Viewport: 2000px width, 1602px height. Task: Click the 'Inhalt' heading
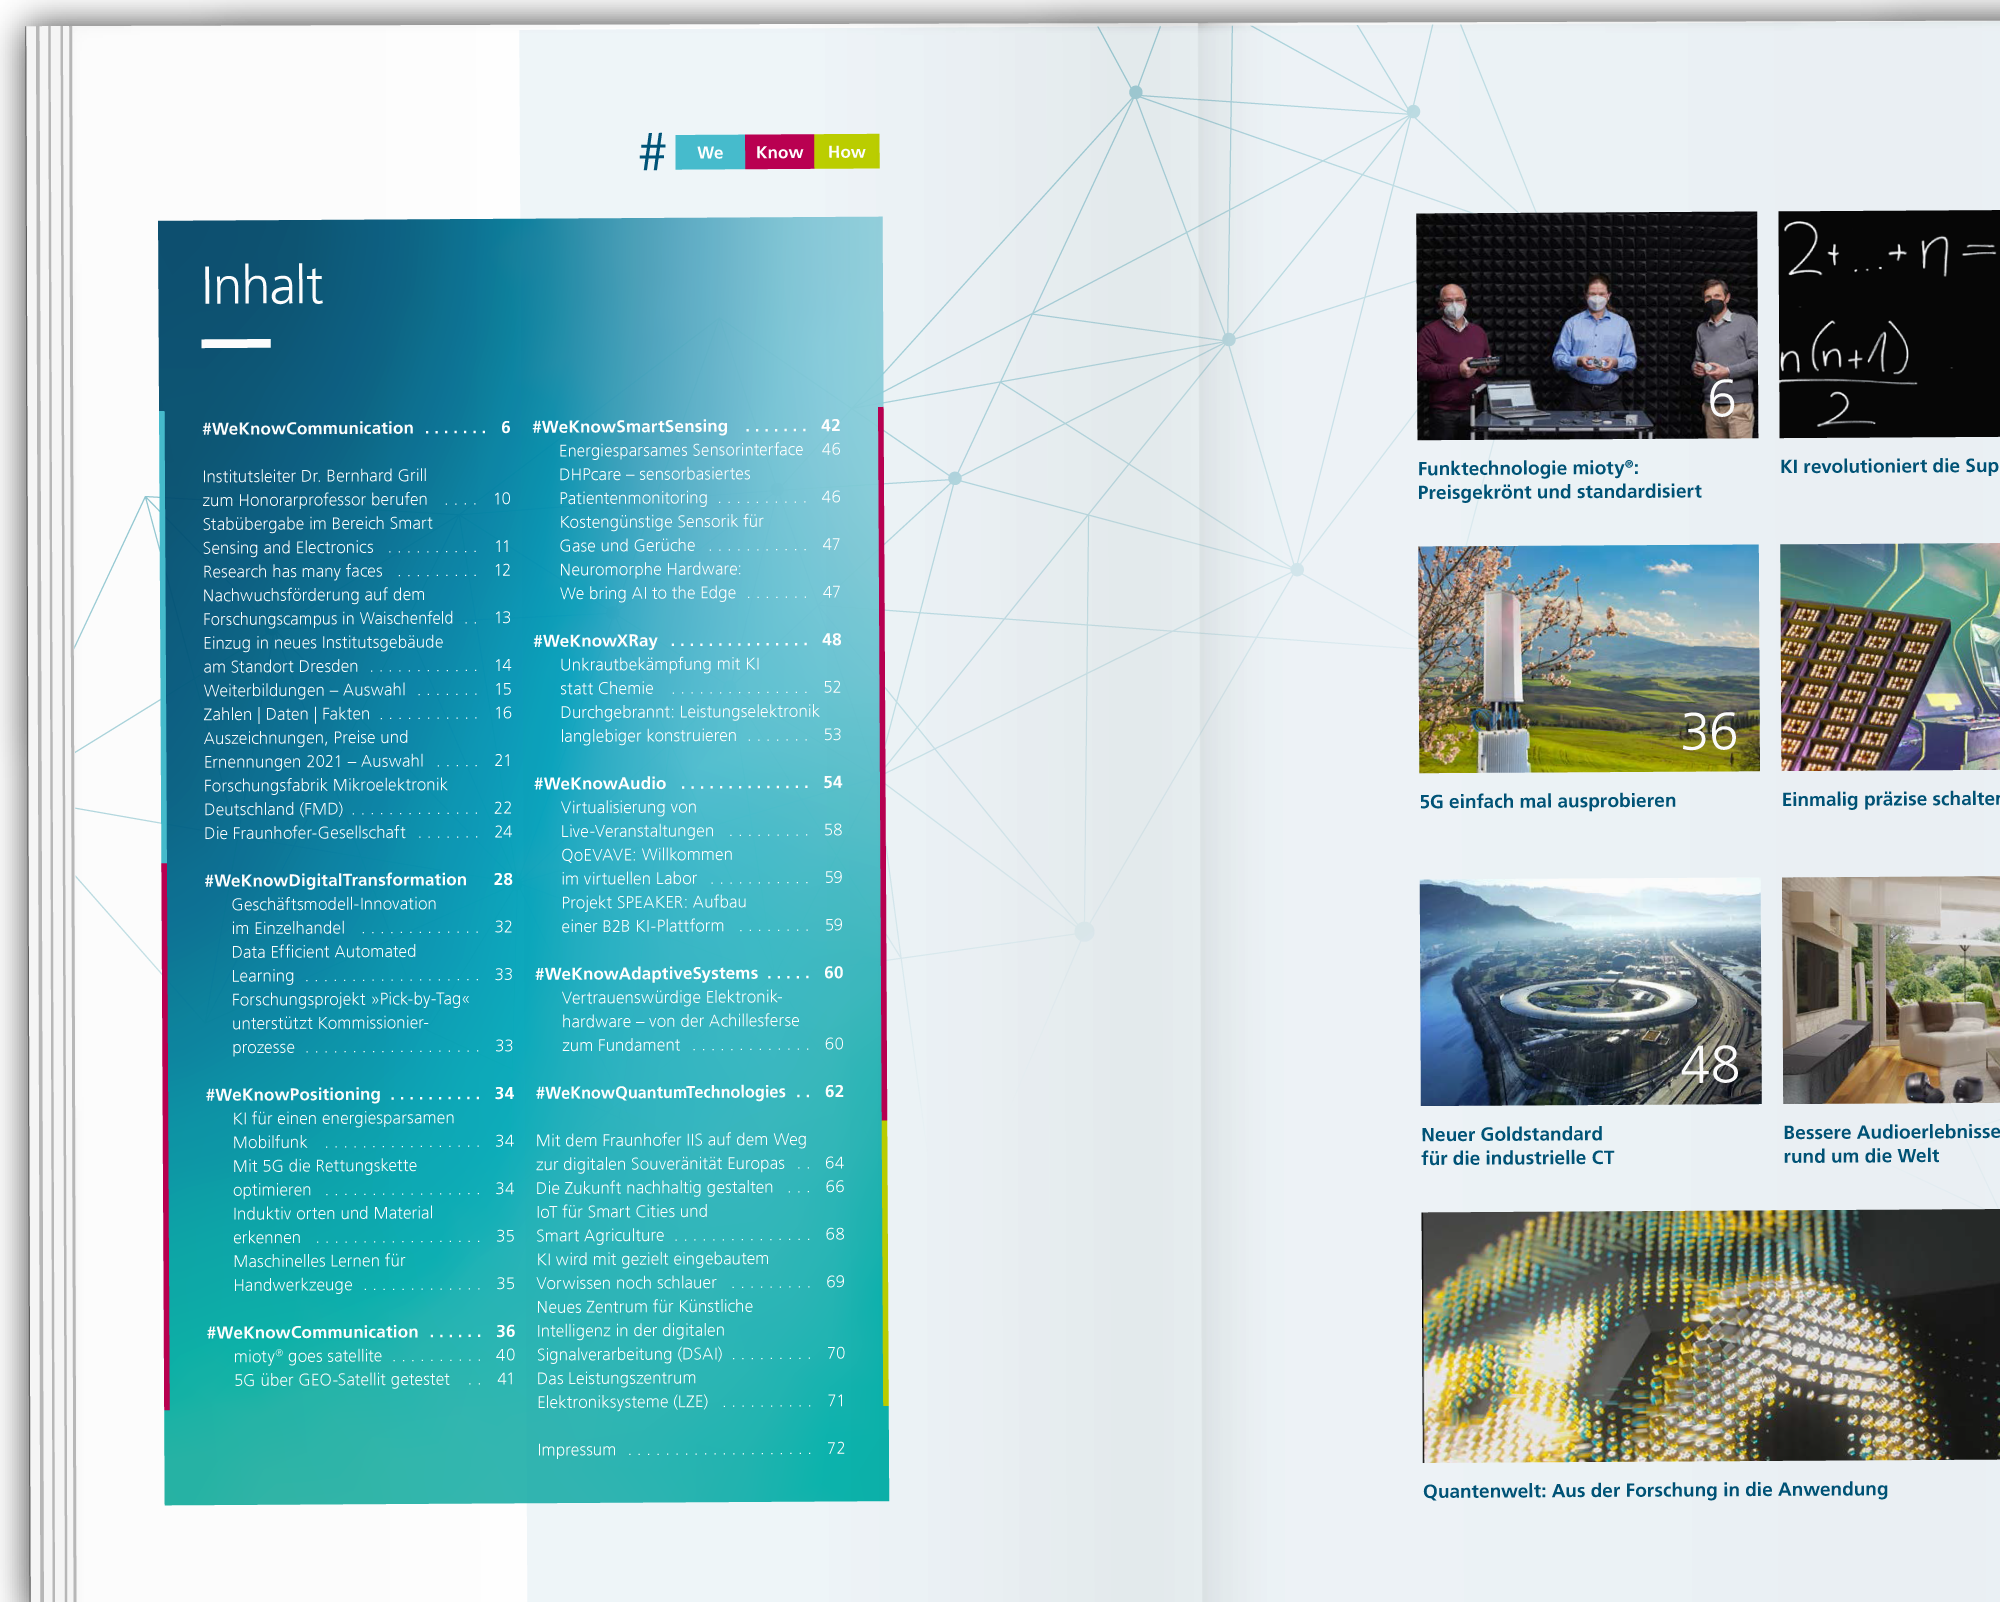coord(262,286)
